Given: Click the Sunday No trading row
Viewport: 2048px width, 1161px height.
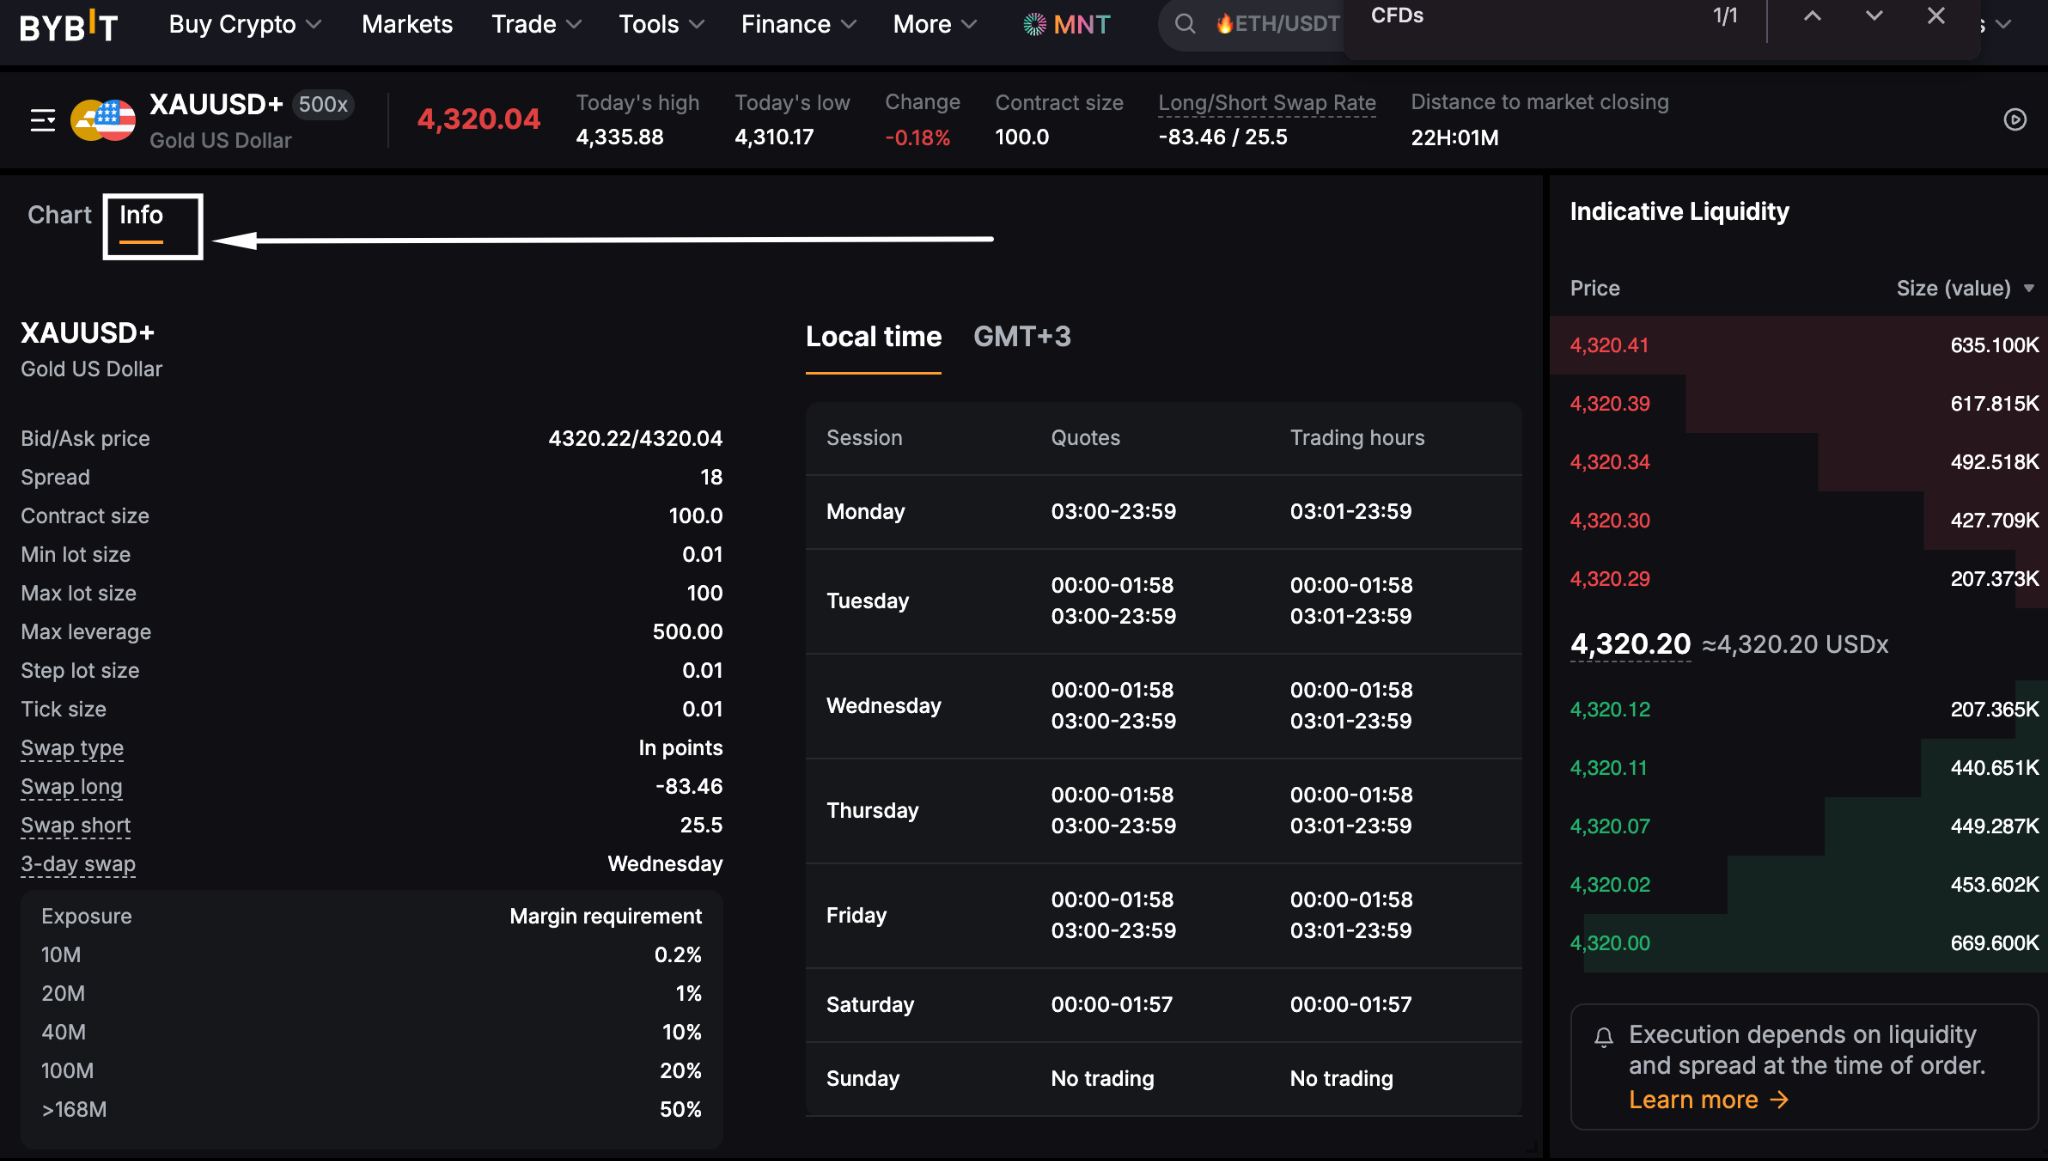Looking at the screenshot, I should point(1164,1079).
